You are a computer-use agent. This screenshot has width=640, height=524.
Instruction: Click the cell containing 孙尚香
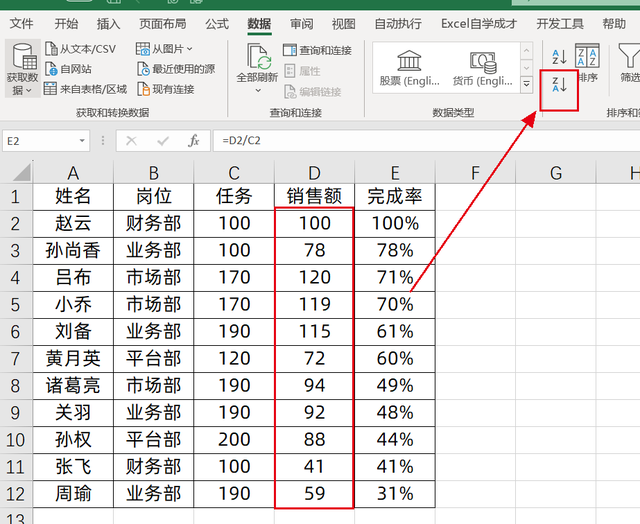pyautogui.click(x=73, y=251)
